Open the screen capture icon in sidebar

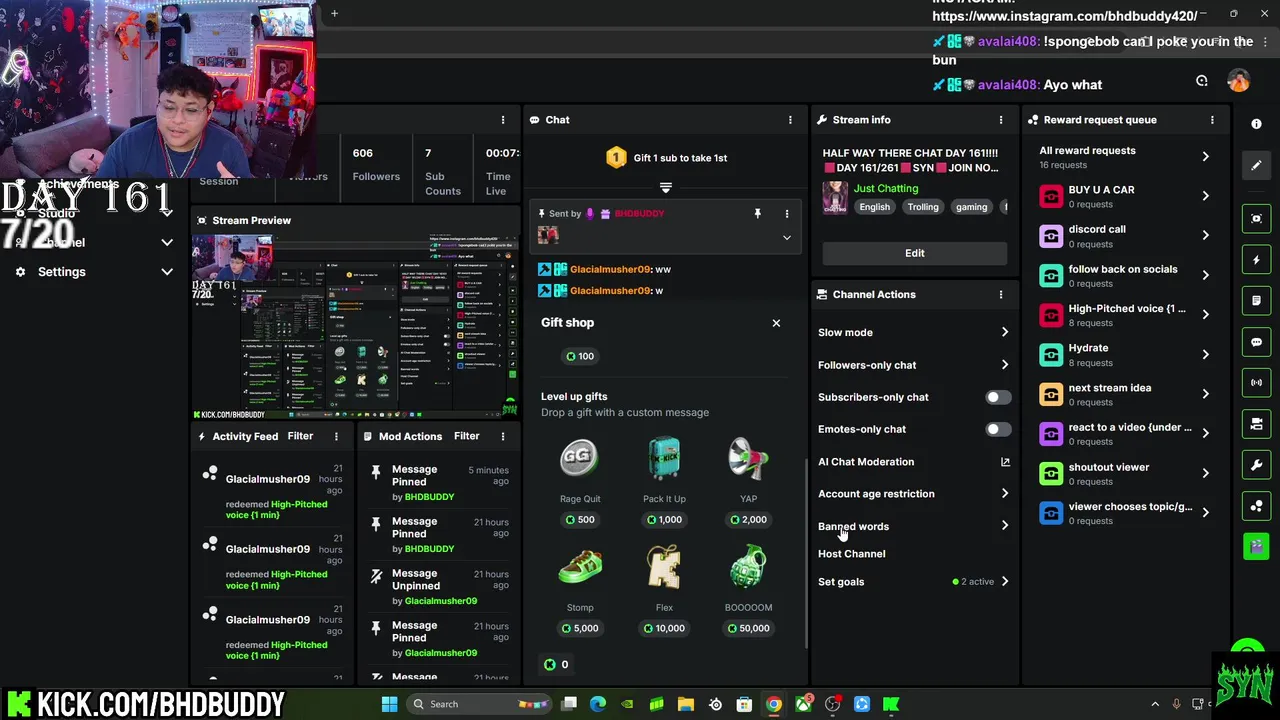click(x=1256, y=219)
